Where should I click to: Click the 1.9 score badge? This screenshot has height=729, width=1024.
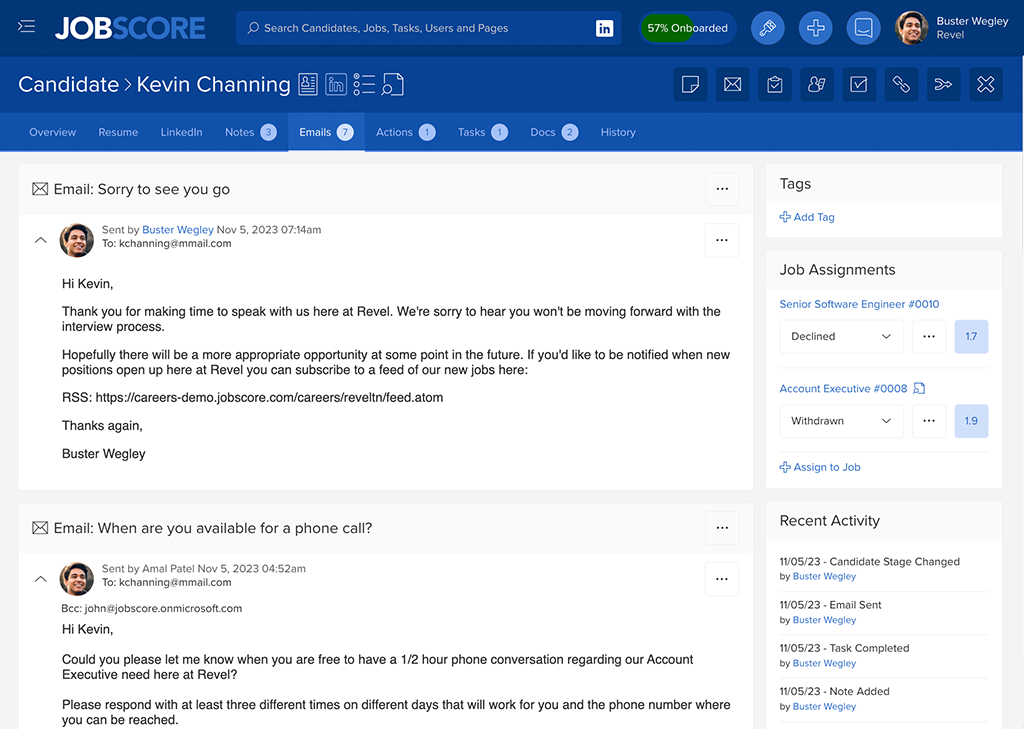coord(971,421)
